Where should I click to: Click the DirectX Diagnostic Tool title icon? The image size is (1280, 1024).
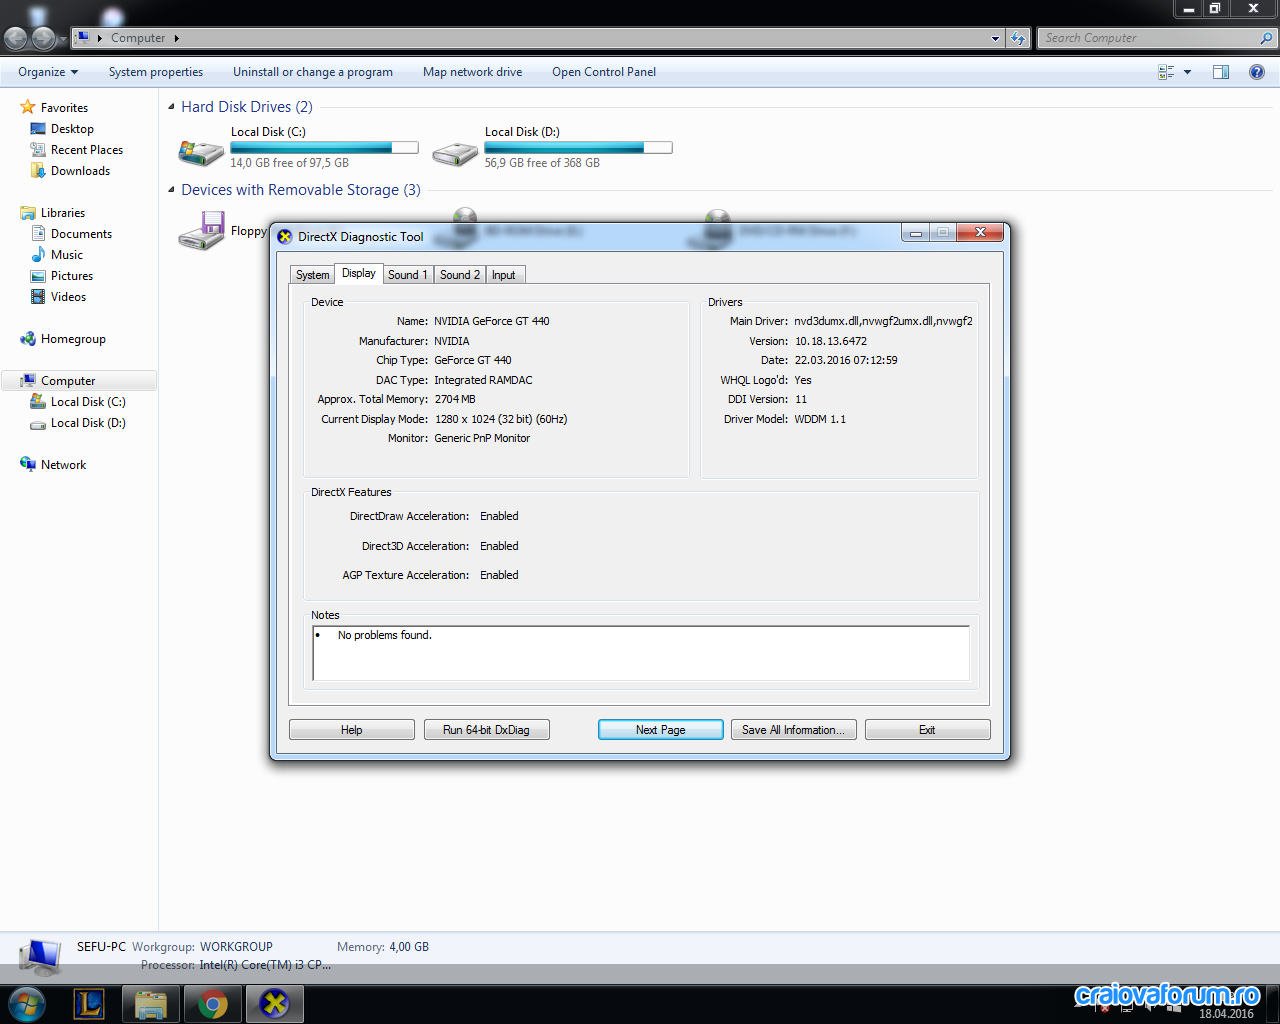click(x=285, y=237)
